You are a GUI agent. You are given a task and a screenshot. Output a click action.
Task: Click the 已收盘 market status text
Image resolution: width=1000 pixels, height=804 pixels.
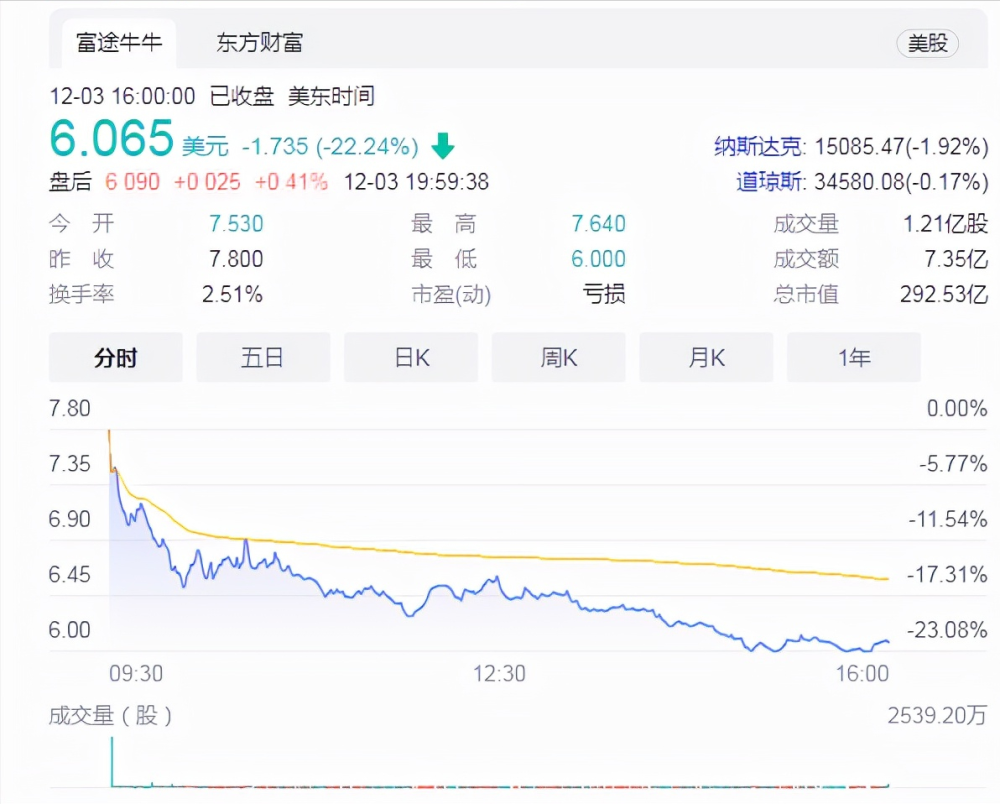coord(242,96)
